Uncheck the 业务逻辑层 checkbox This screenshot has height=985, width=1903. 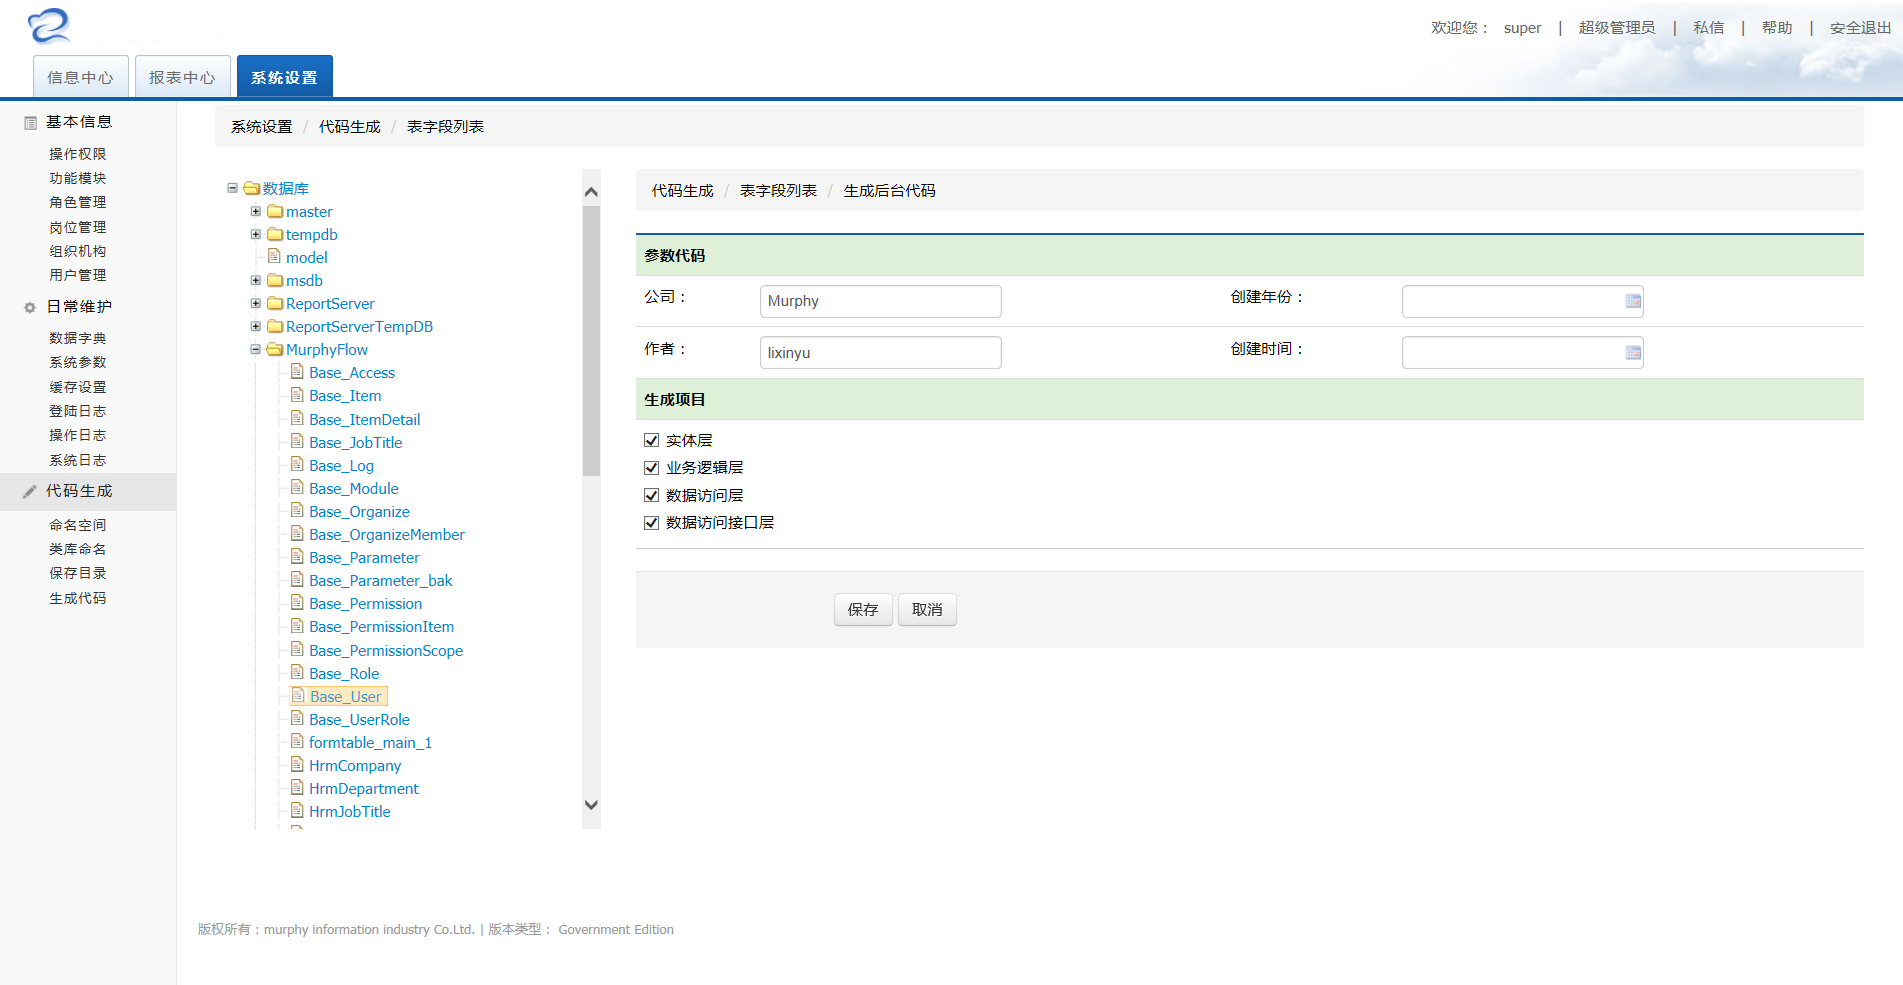tap(651, 467)
